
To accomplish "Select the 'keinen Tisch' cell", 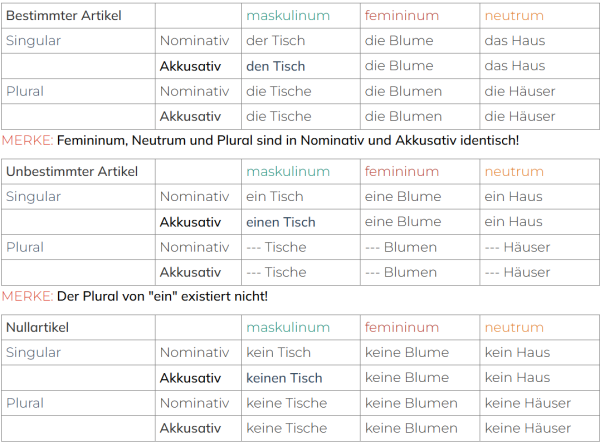I will coord(301,378).
